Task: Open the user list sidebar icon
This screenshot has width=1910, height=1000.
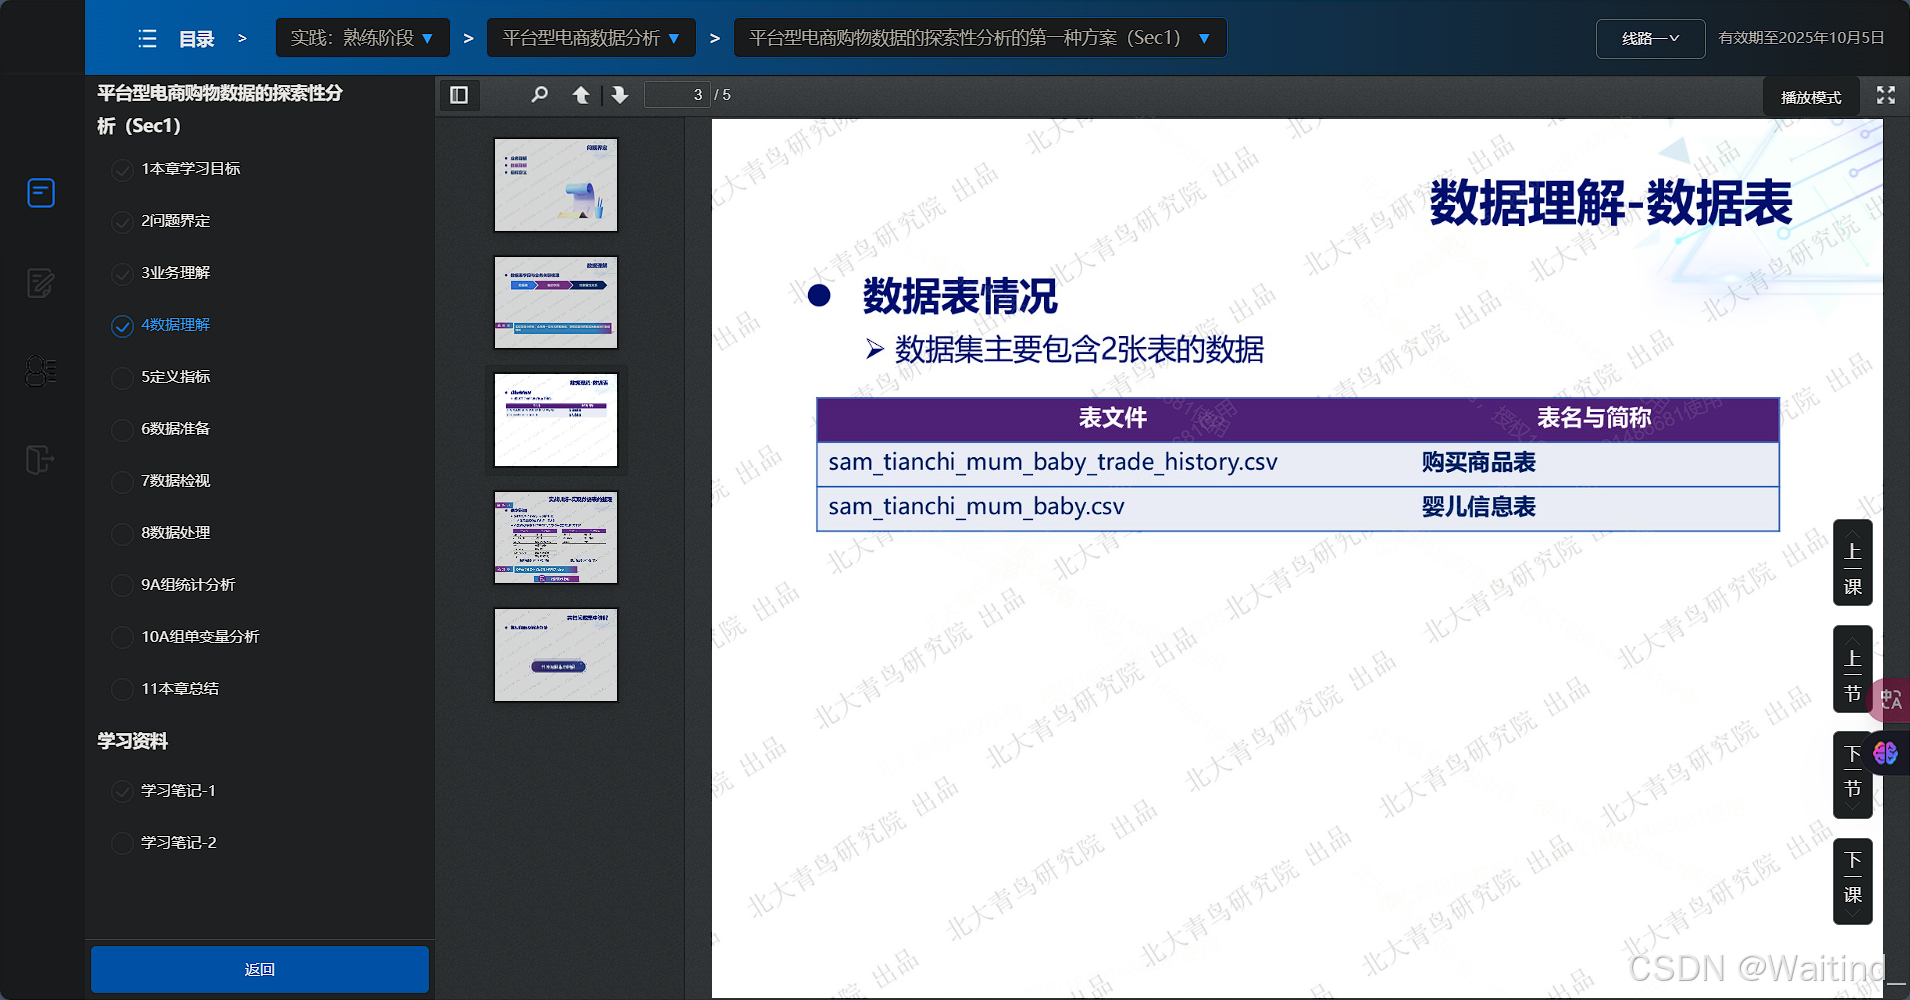Action: coord(41,371)
